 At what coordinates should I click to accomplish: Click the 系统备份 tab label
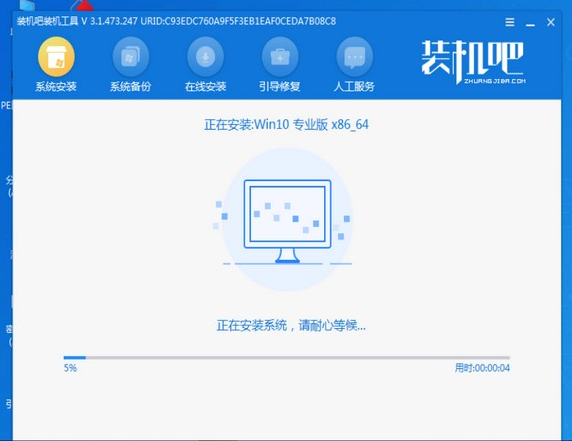[131, 86]
